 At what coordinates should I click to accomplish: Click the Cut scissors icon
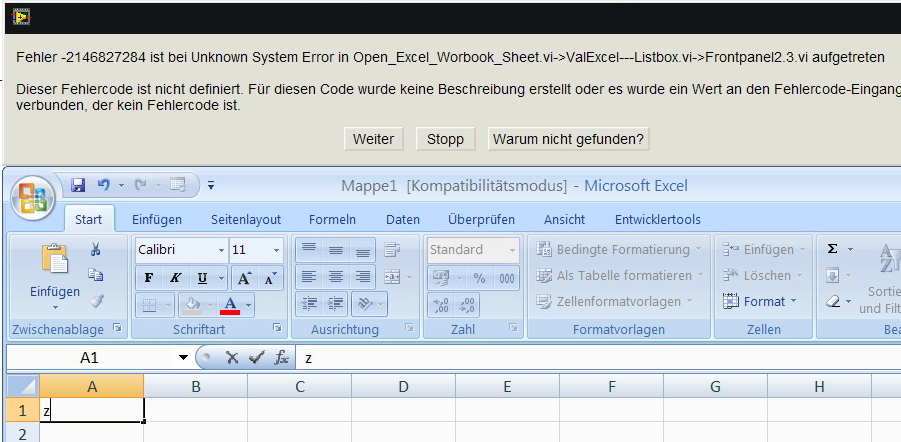tap(96, 249)
